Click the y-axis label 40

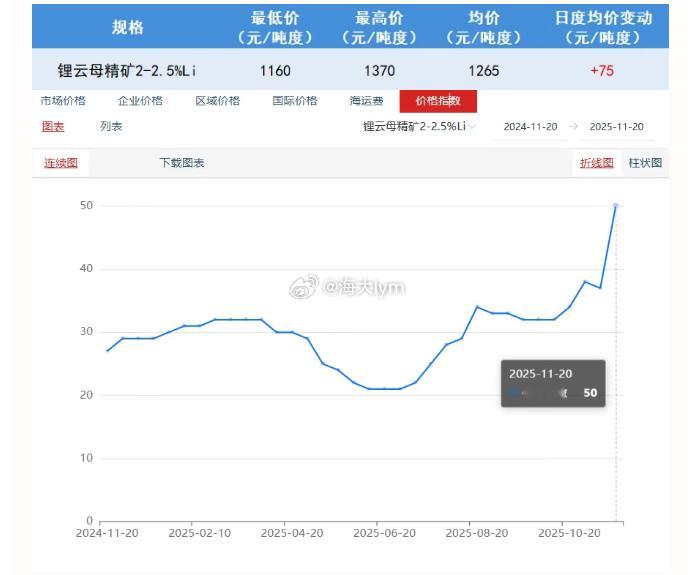coord(86,268)
